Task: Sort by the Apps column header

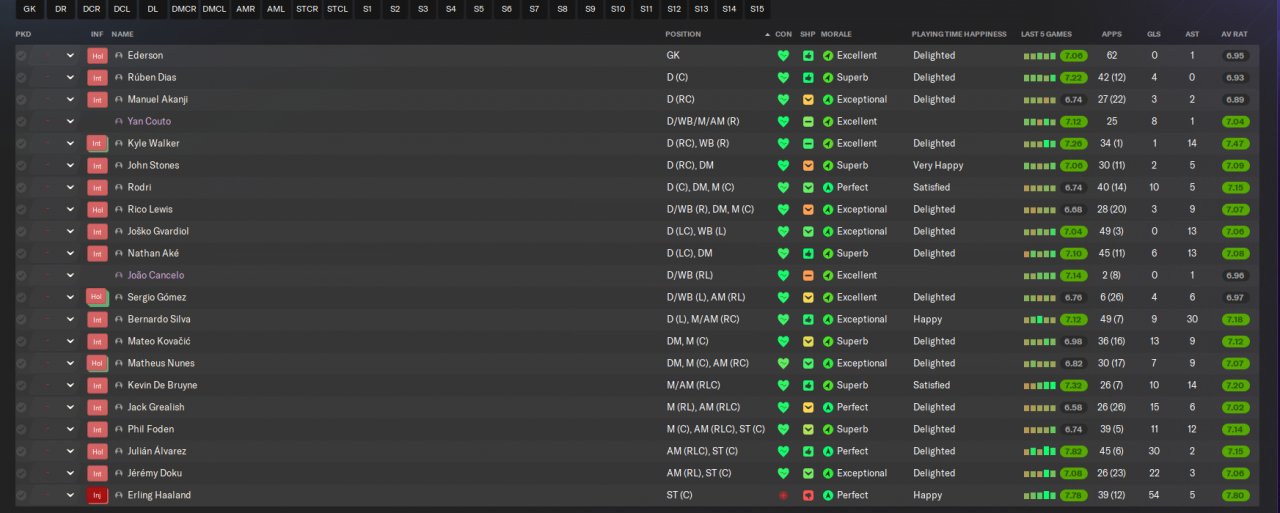Action: (x=1111, y=34)
